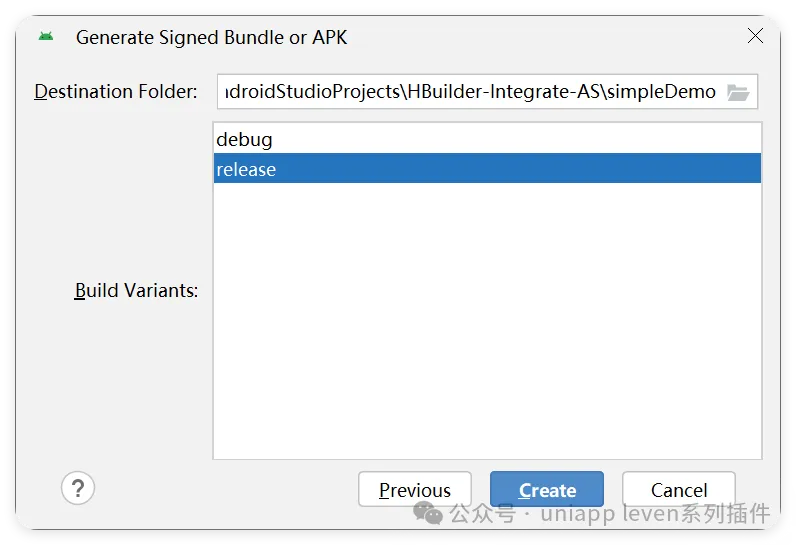This screenshot has width=796, height=545.
Task: Click the dialog title Generate Signed Bundle
Action: click(x=211, y=37)
